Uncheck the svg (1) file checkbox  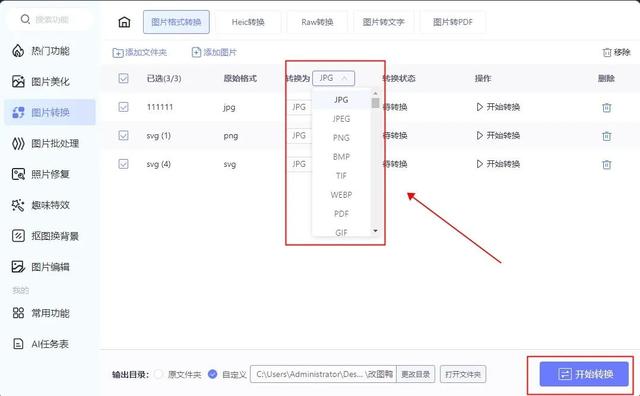(x=123, y=136)
